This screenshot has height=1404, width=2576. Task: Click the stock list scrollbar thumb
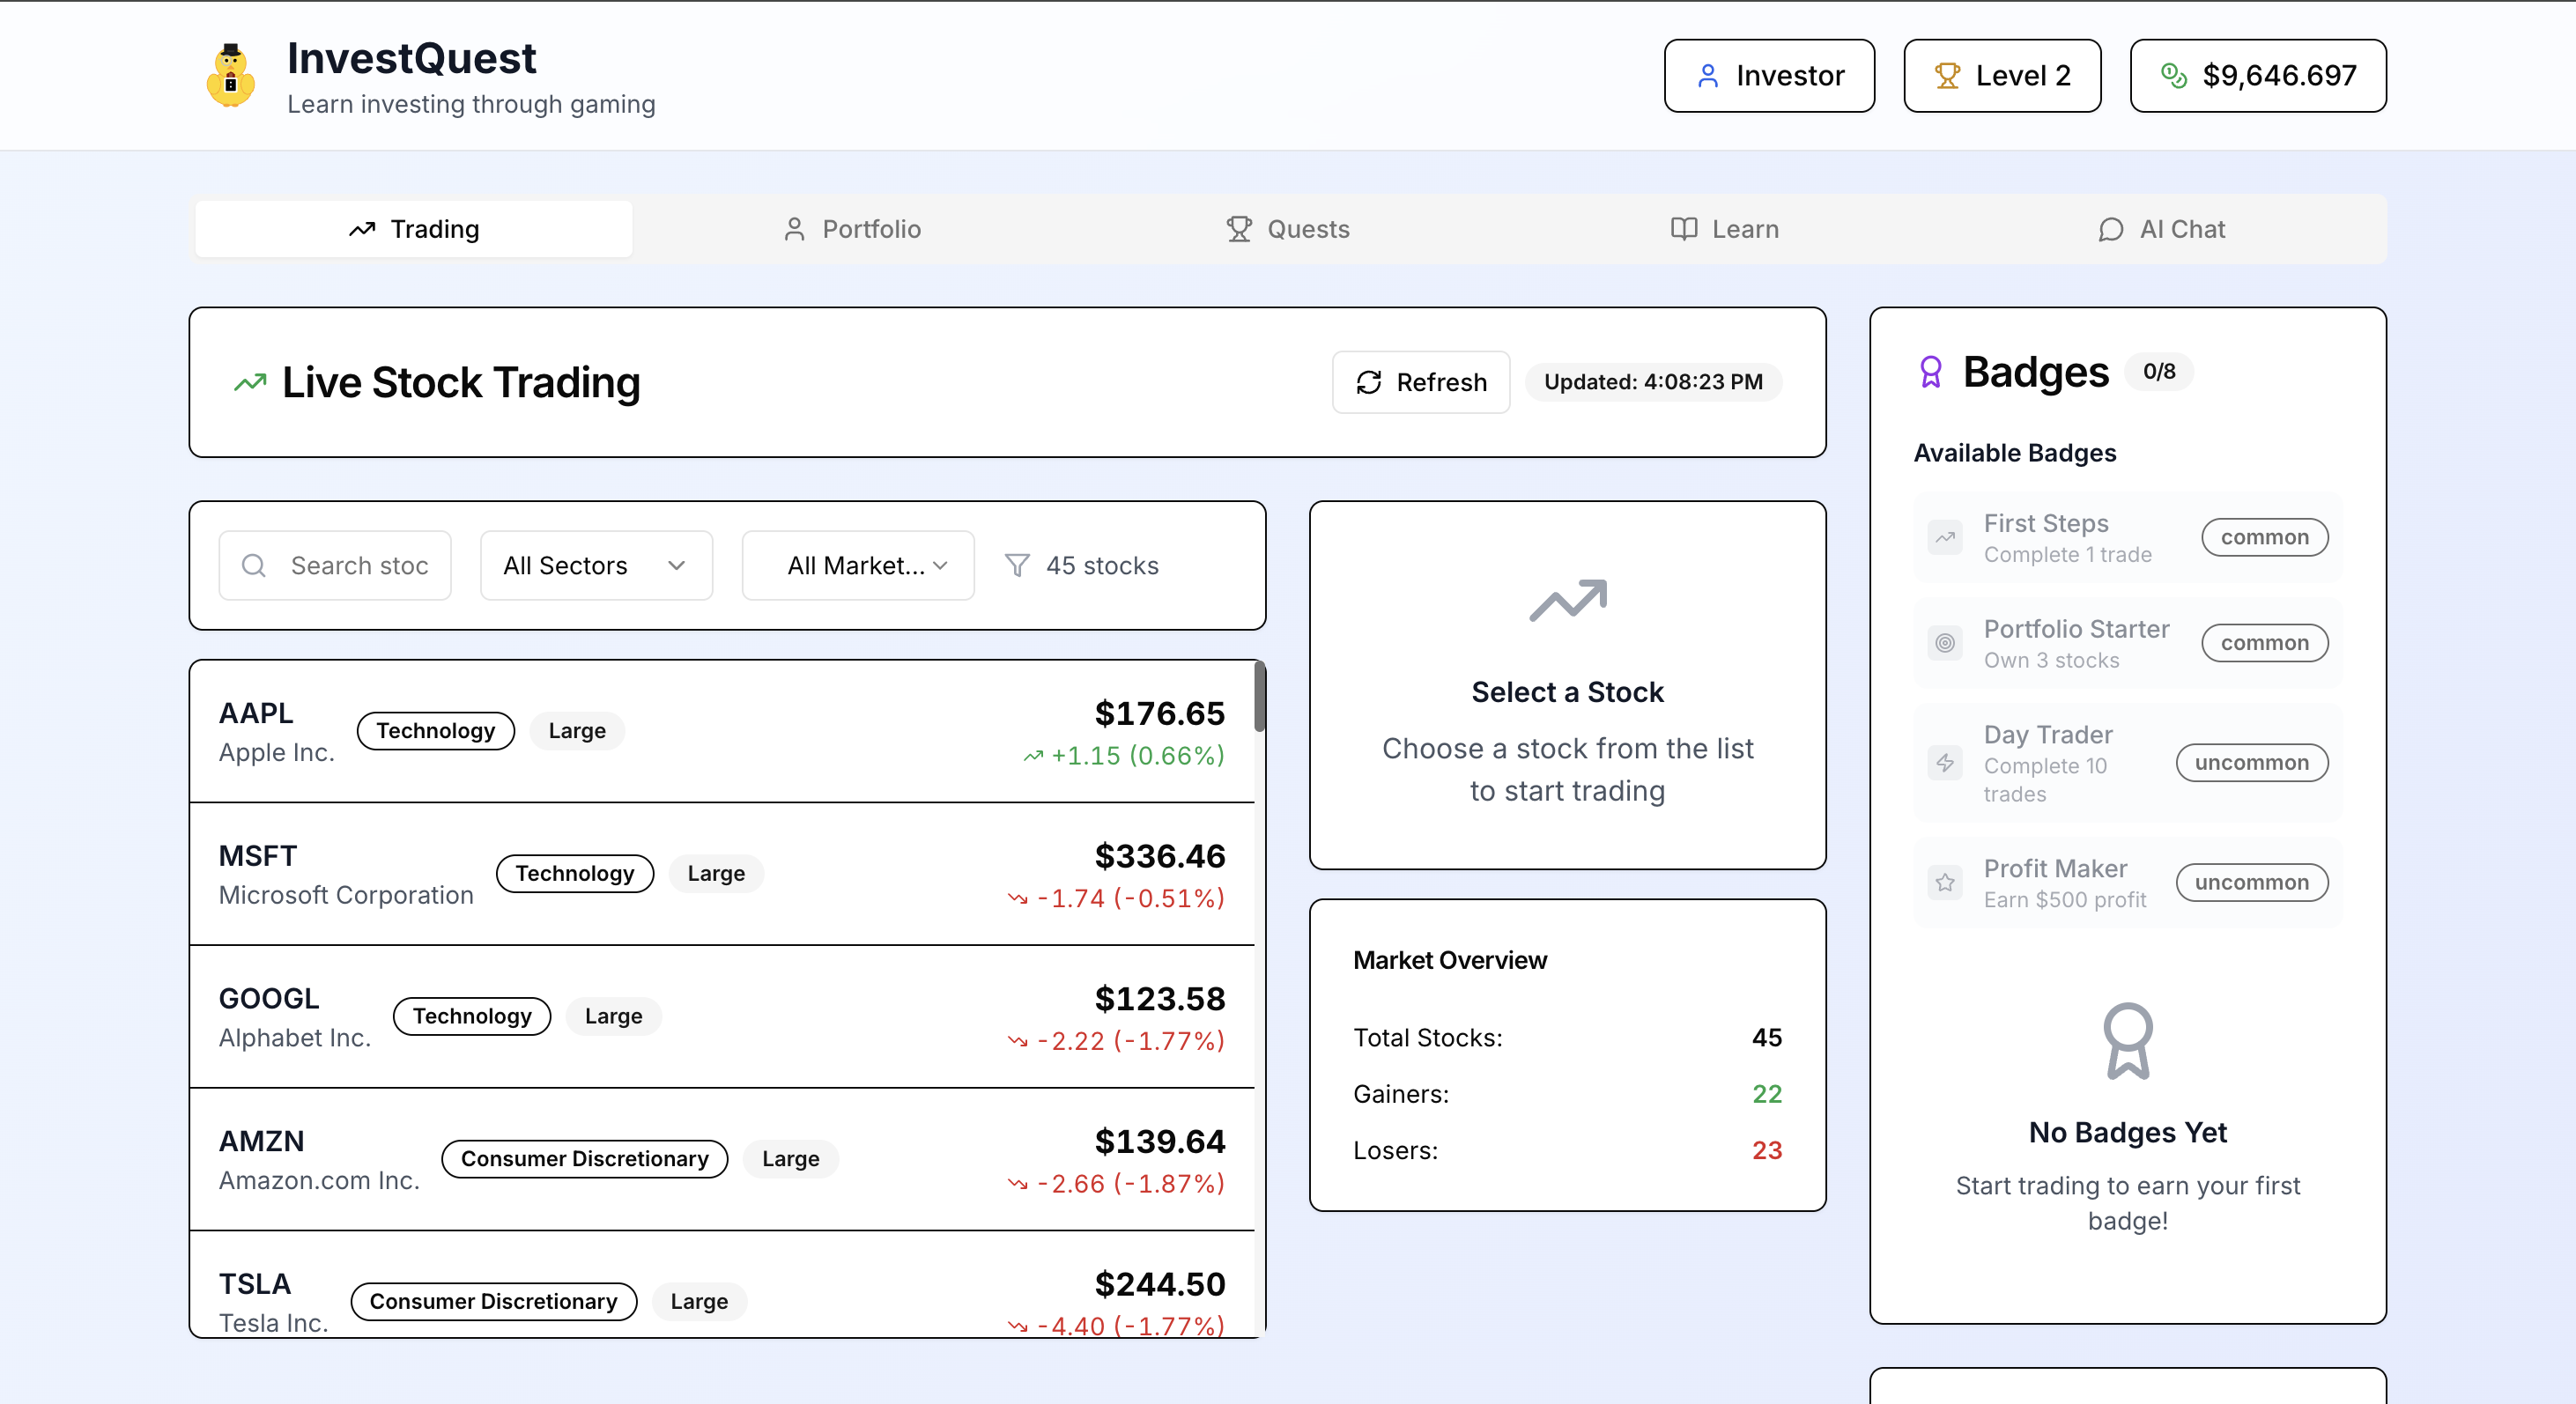coord(1260,697)
